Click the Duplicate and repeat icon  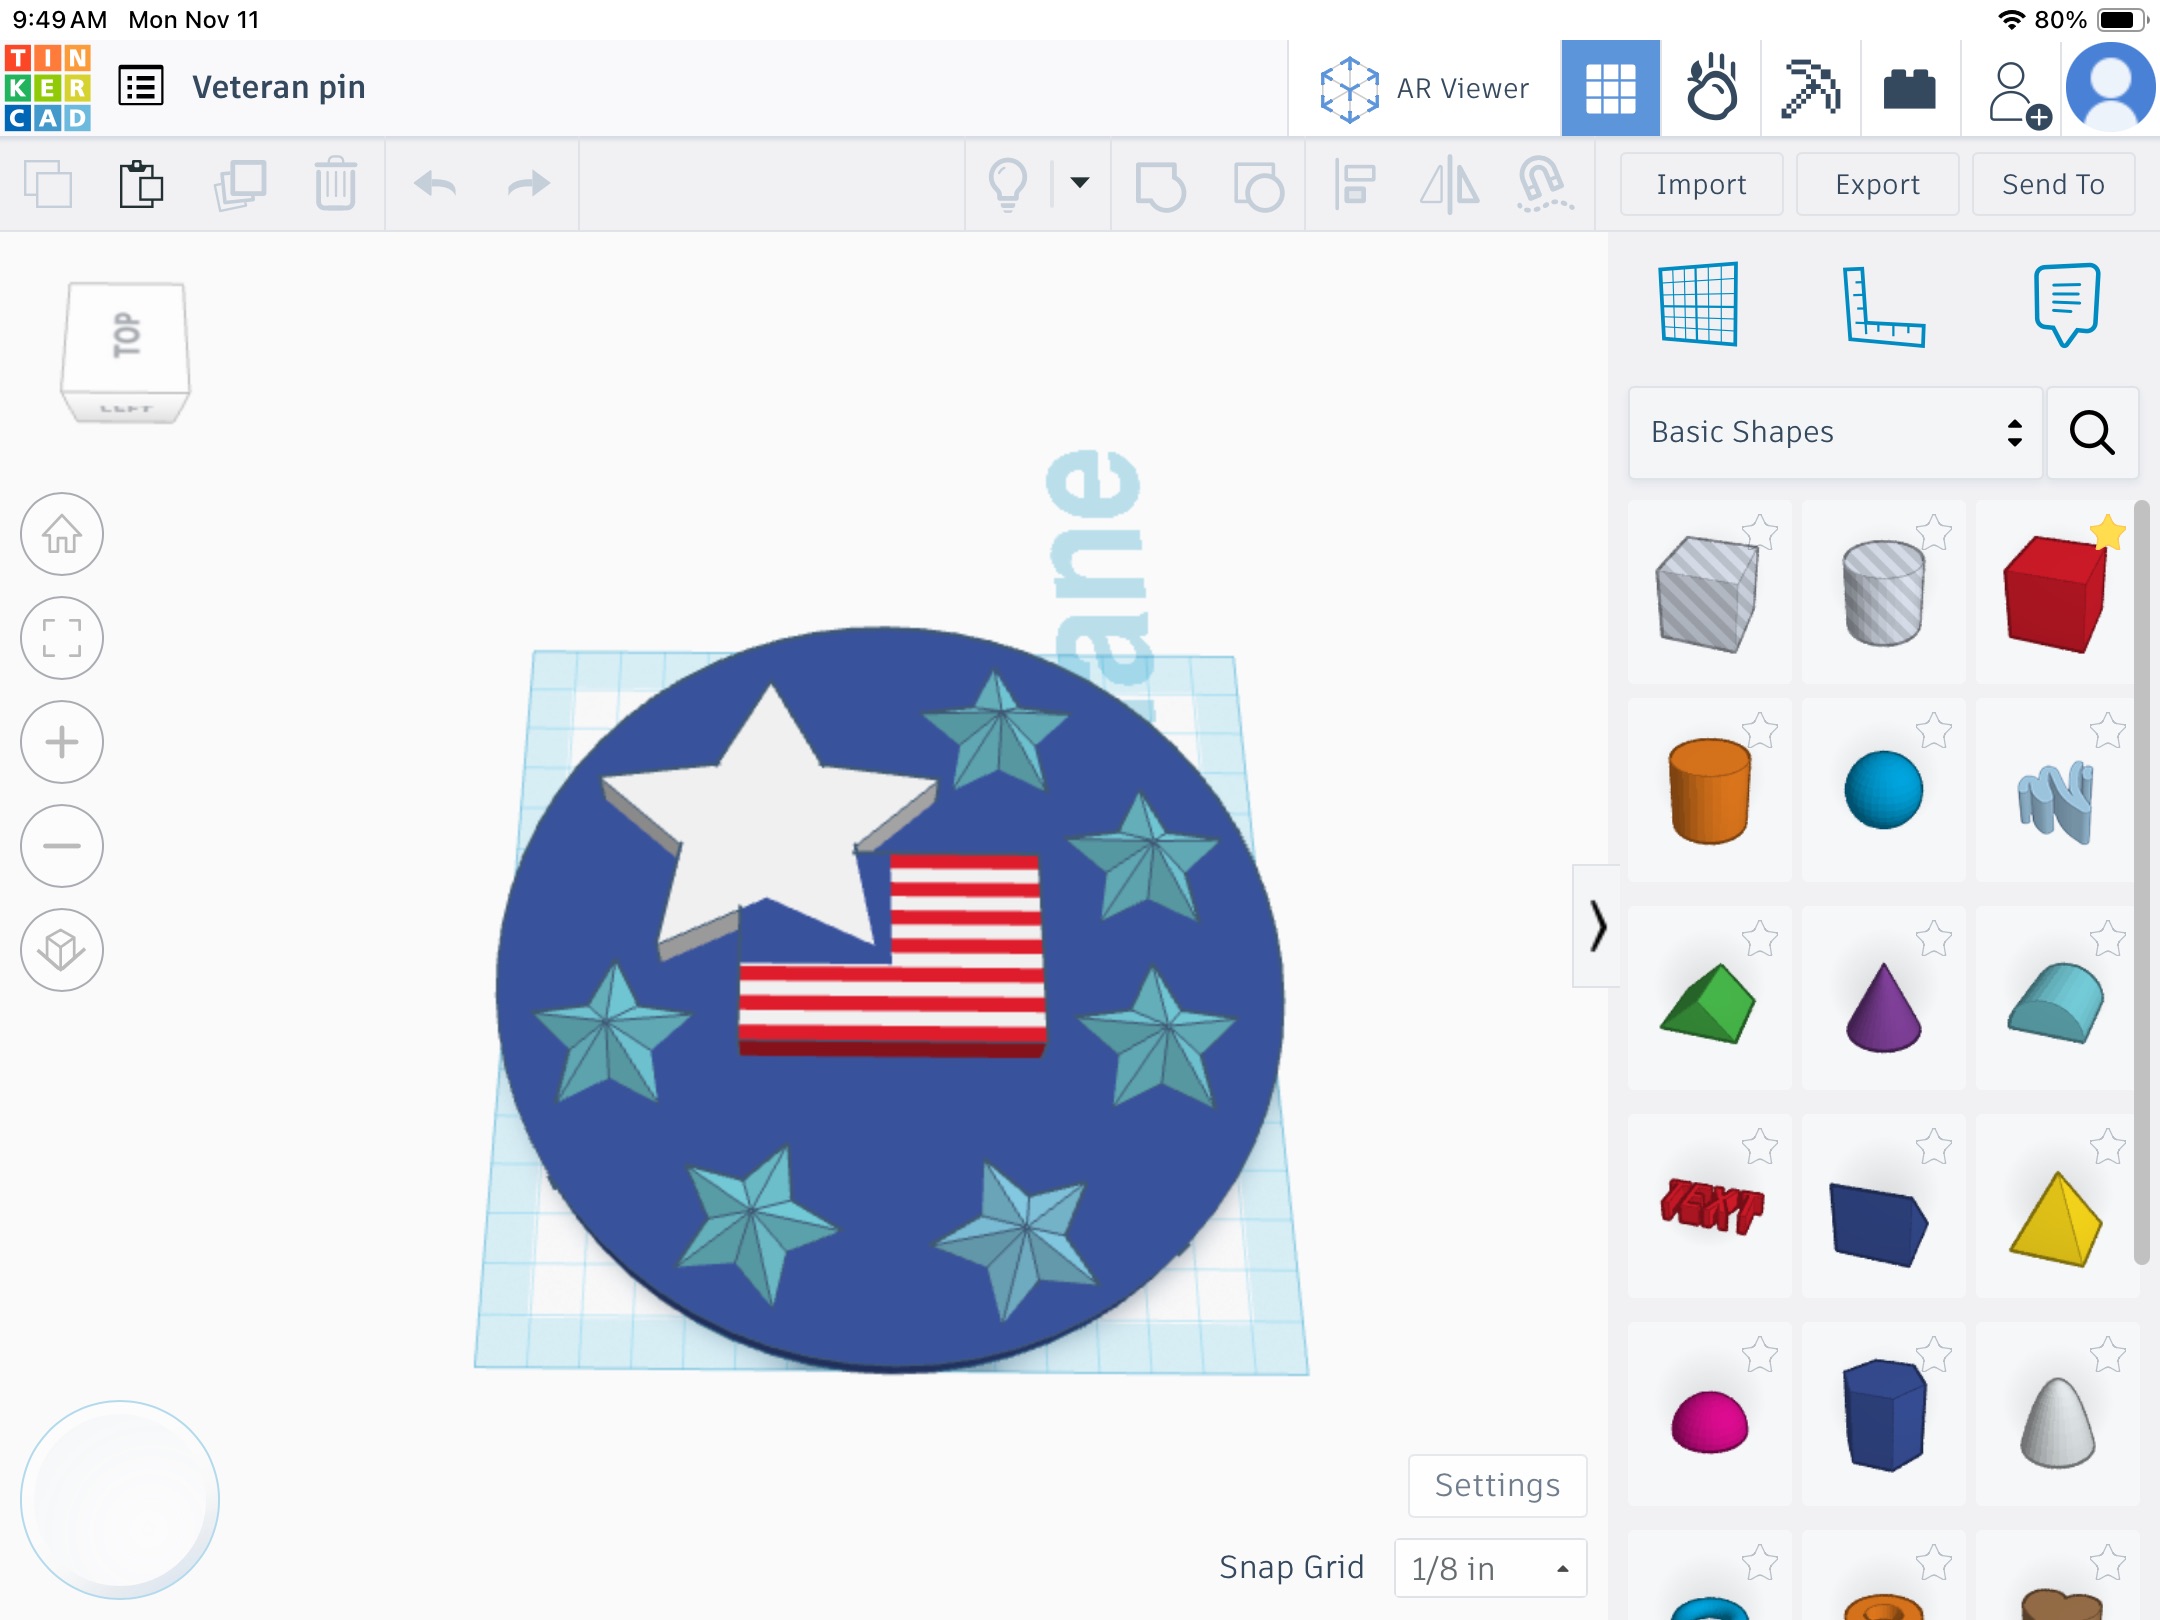(x=240, y=184)
